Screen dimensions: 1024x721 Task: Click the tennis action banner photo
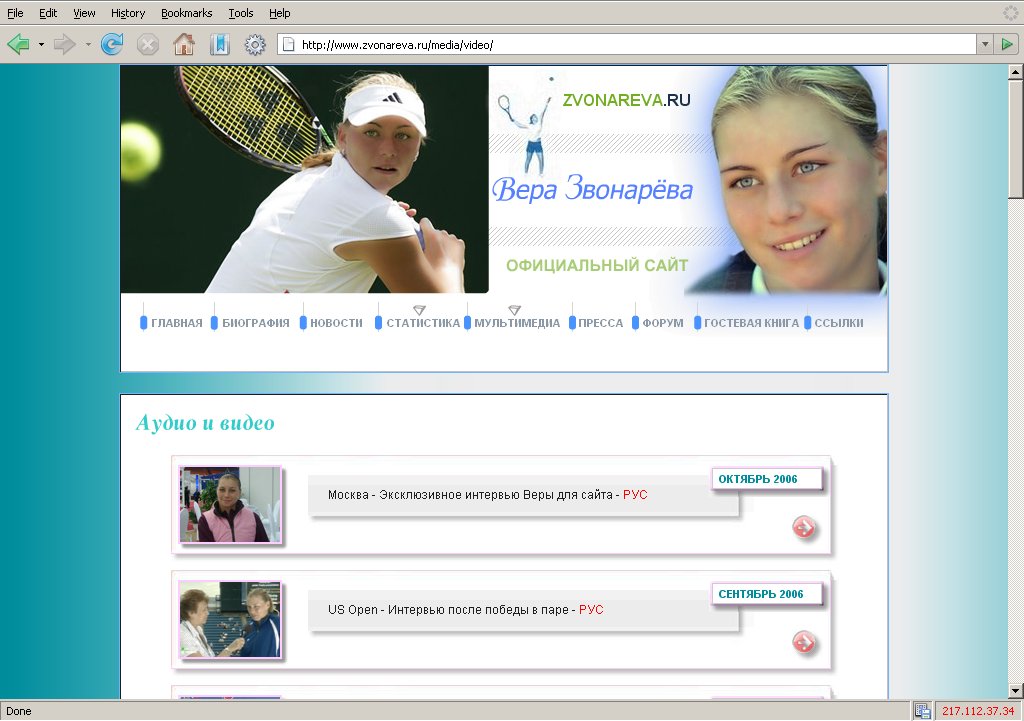click(304, 179)
